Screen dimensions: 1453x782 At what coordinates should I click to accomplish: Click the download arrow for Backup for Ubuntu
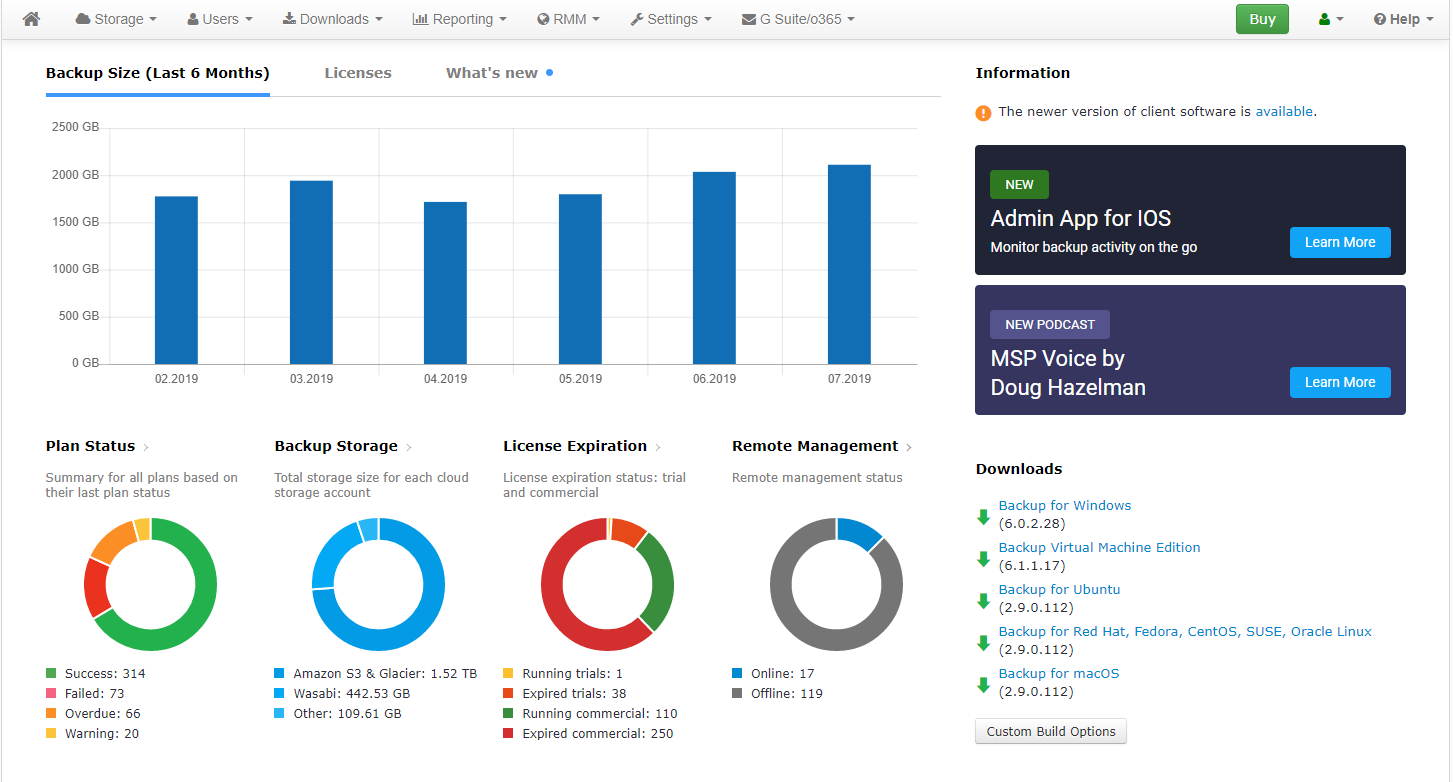pos(983,601)
